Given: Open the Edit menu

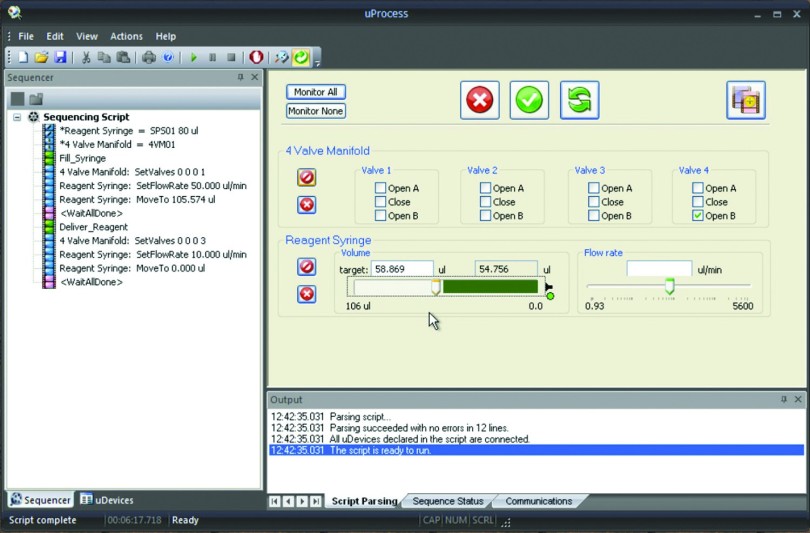Looking at the screenshot, I should coord(55,36).
